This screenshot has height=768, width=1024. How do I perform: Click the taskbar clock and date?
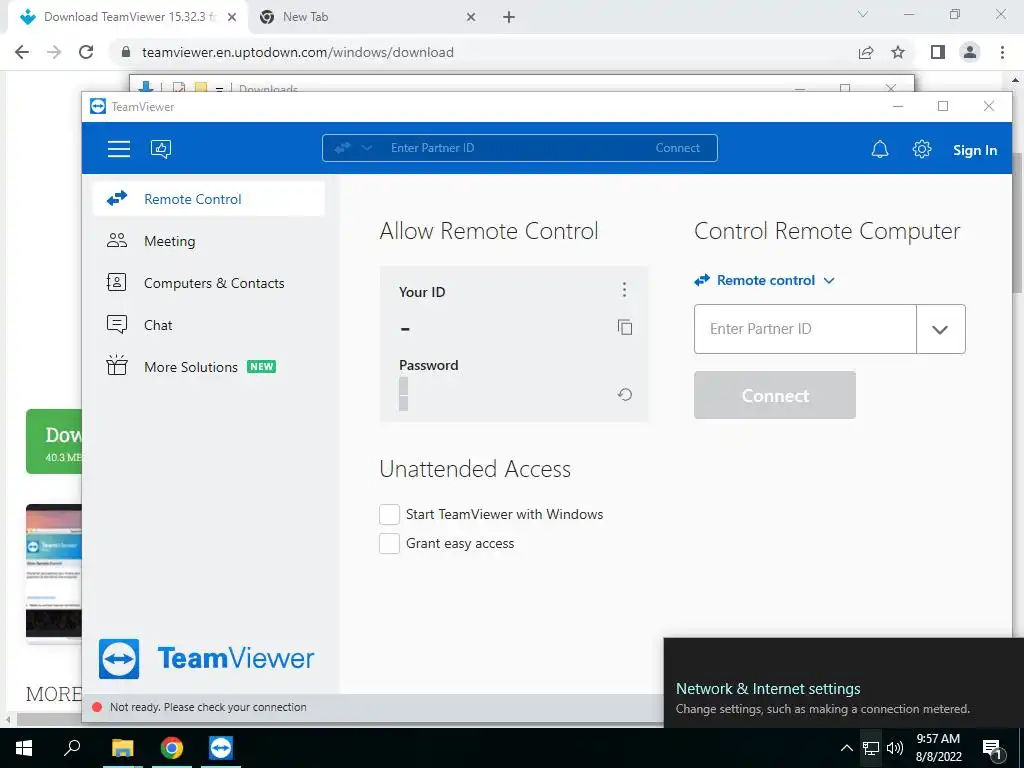(x=938, y=748)
